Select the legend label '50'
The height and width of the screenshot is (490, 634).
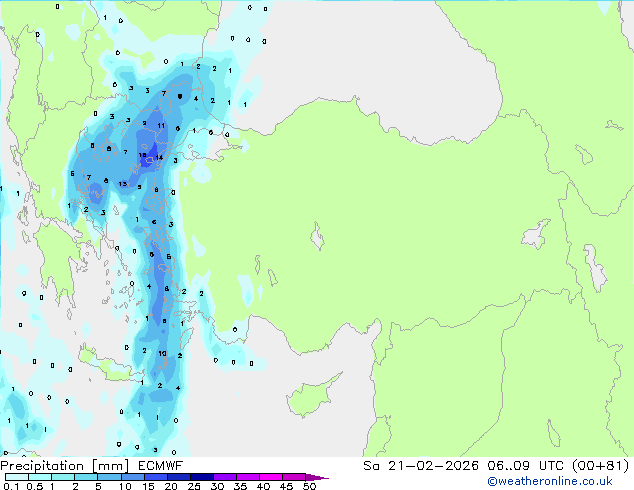tap(309, 486)
